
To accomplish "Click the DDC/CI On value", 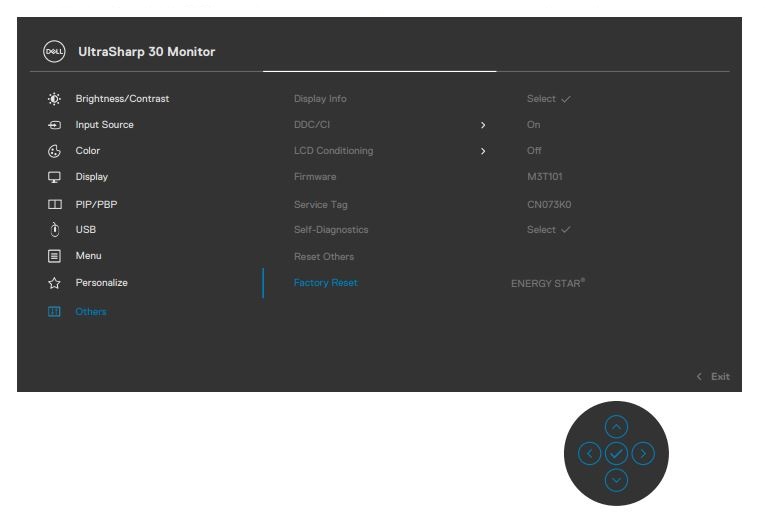I will click(533, 124).
